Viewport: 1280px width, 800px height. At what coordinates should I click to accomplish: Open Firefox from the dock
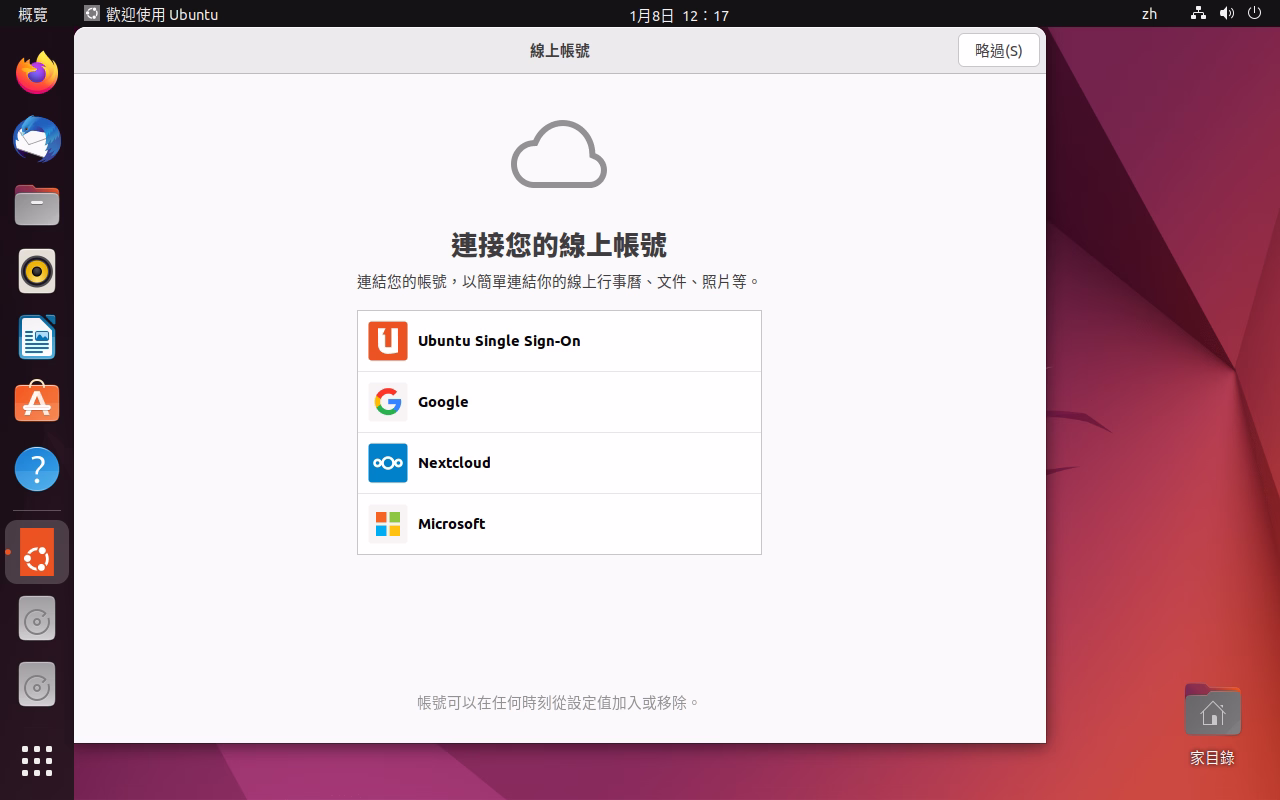[x=37, y=73]
